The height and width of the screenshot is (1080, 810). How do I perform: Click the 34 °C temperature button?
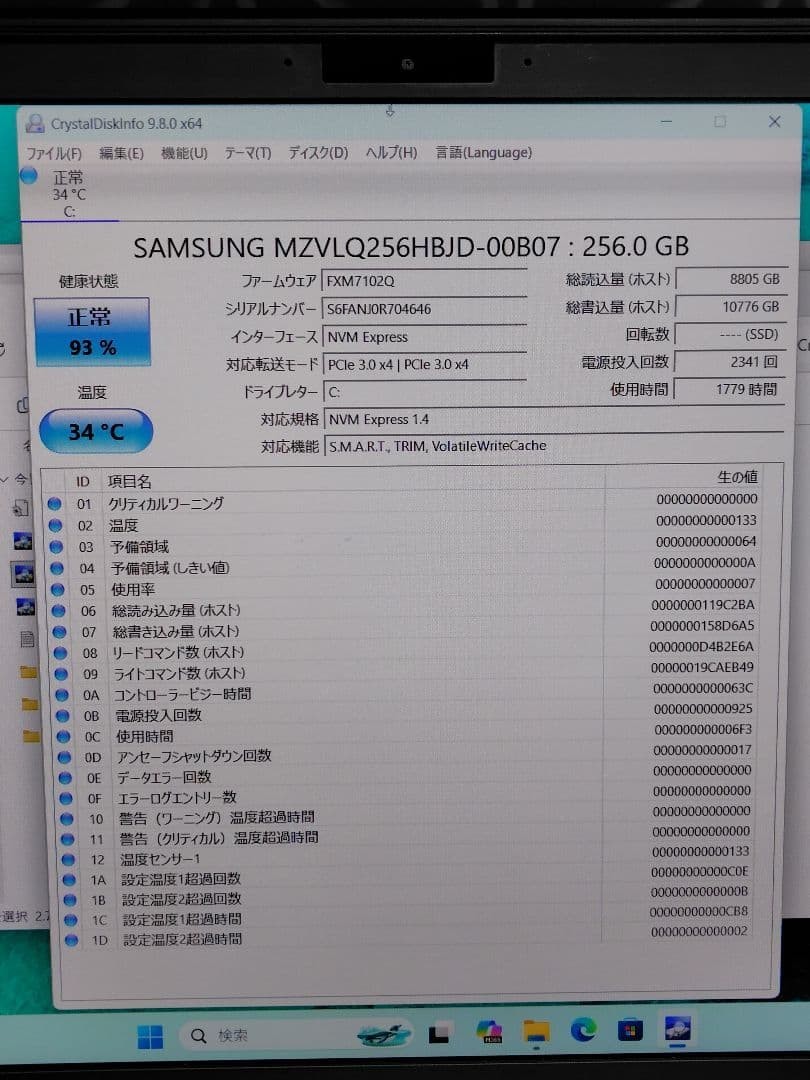click(x=96, y=431)
